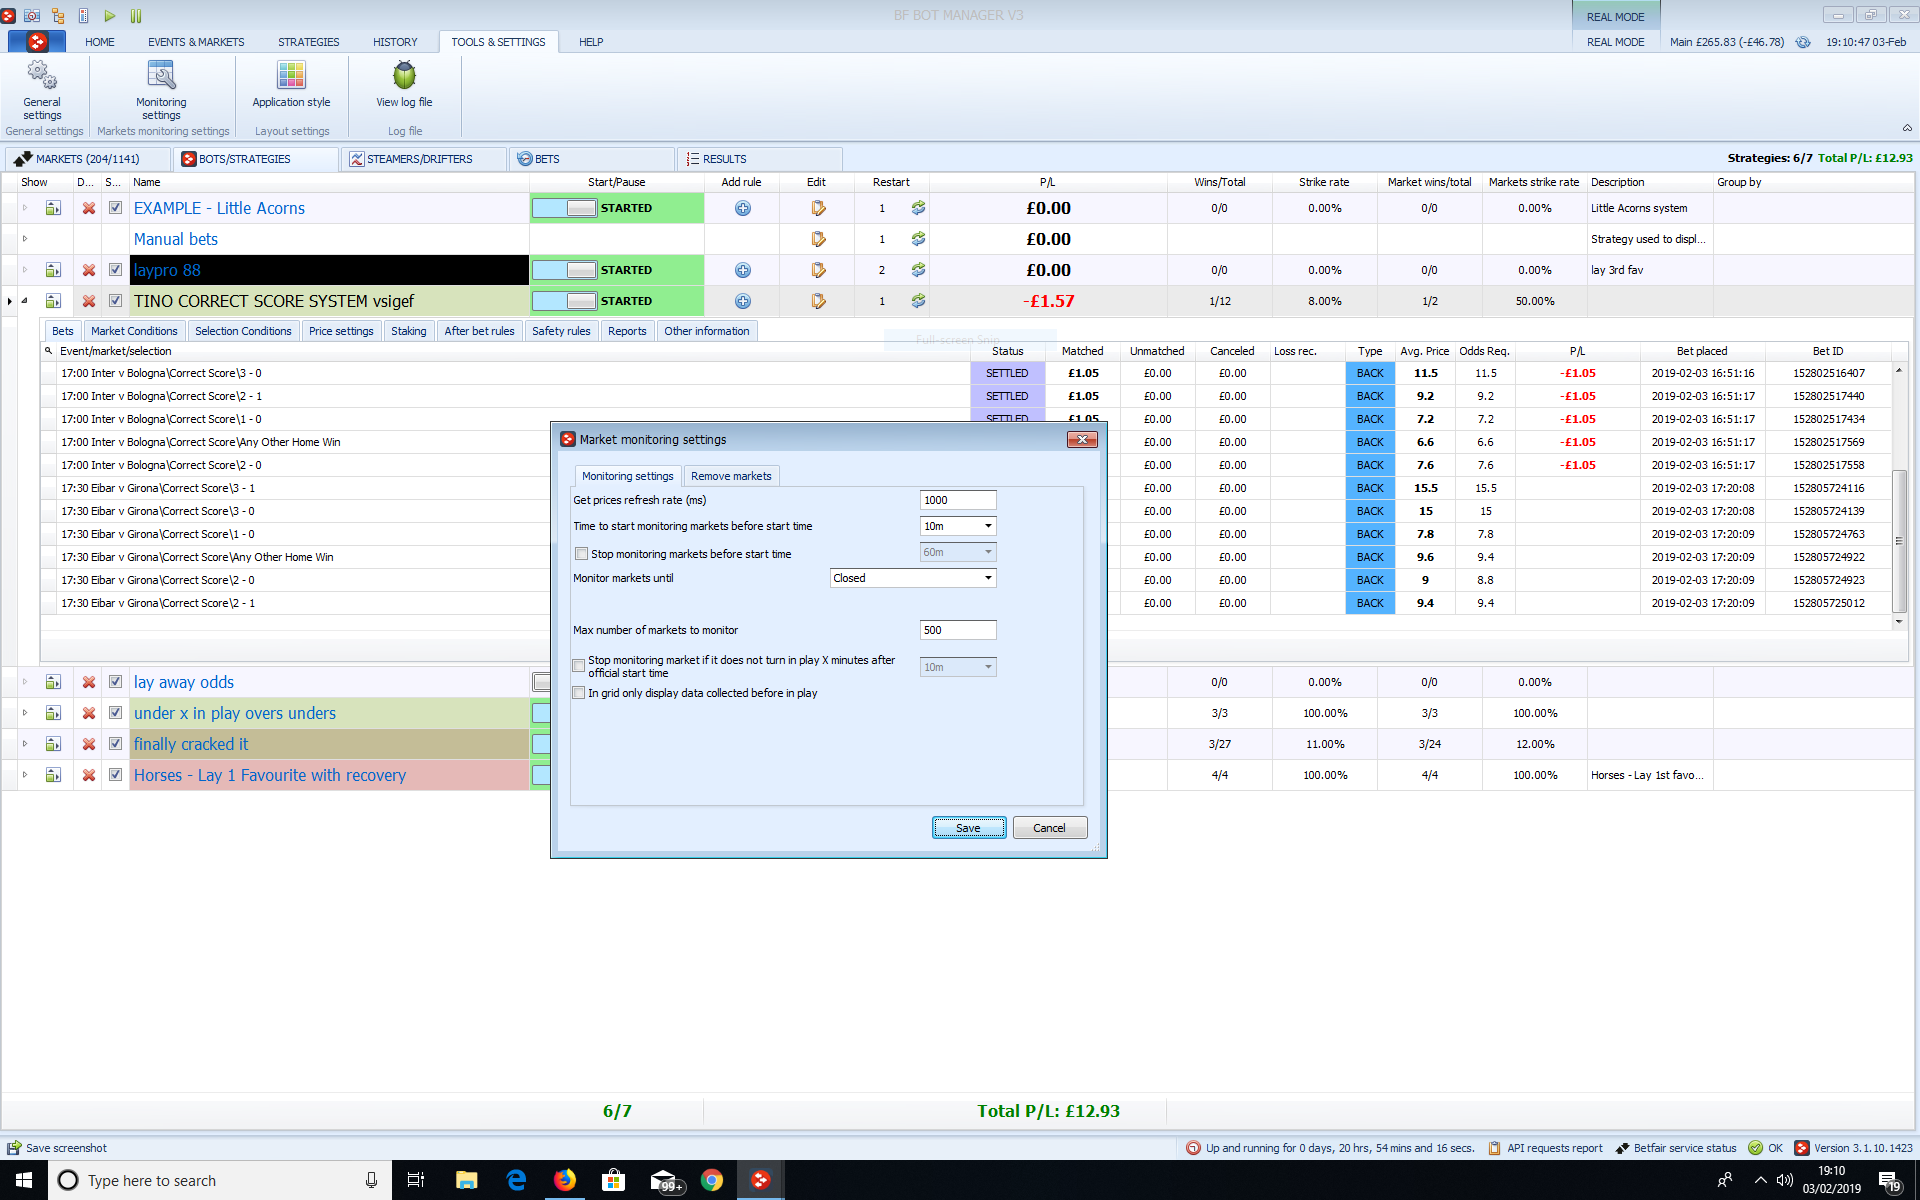Expand lay away odds row
The width and height of the screenshot is (1920, 1200).
pyautogui.click(x=25, y=682)
